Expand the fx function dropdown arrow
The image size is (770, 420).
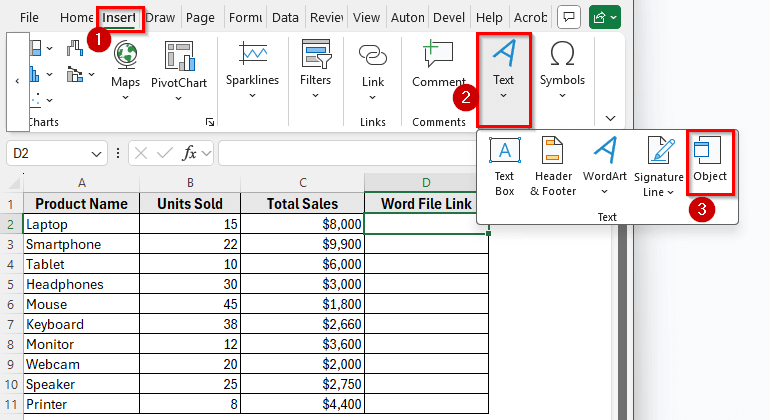tap(207, 154)
